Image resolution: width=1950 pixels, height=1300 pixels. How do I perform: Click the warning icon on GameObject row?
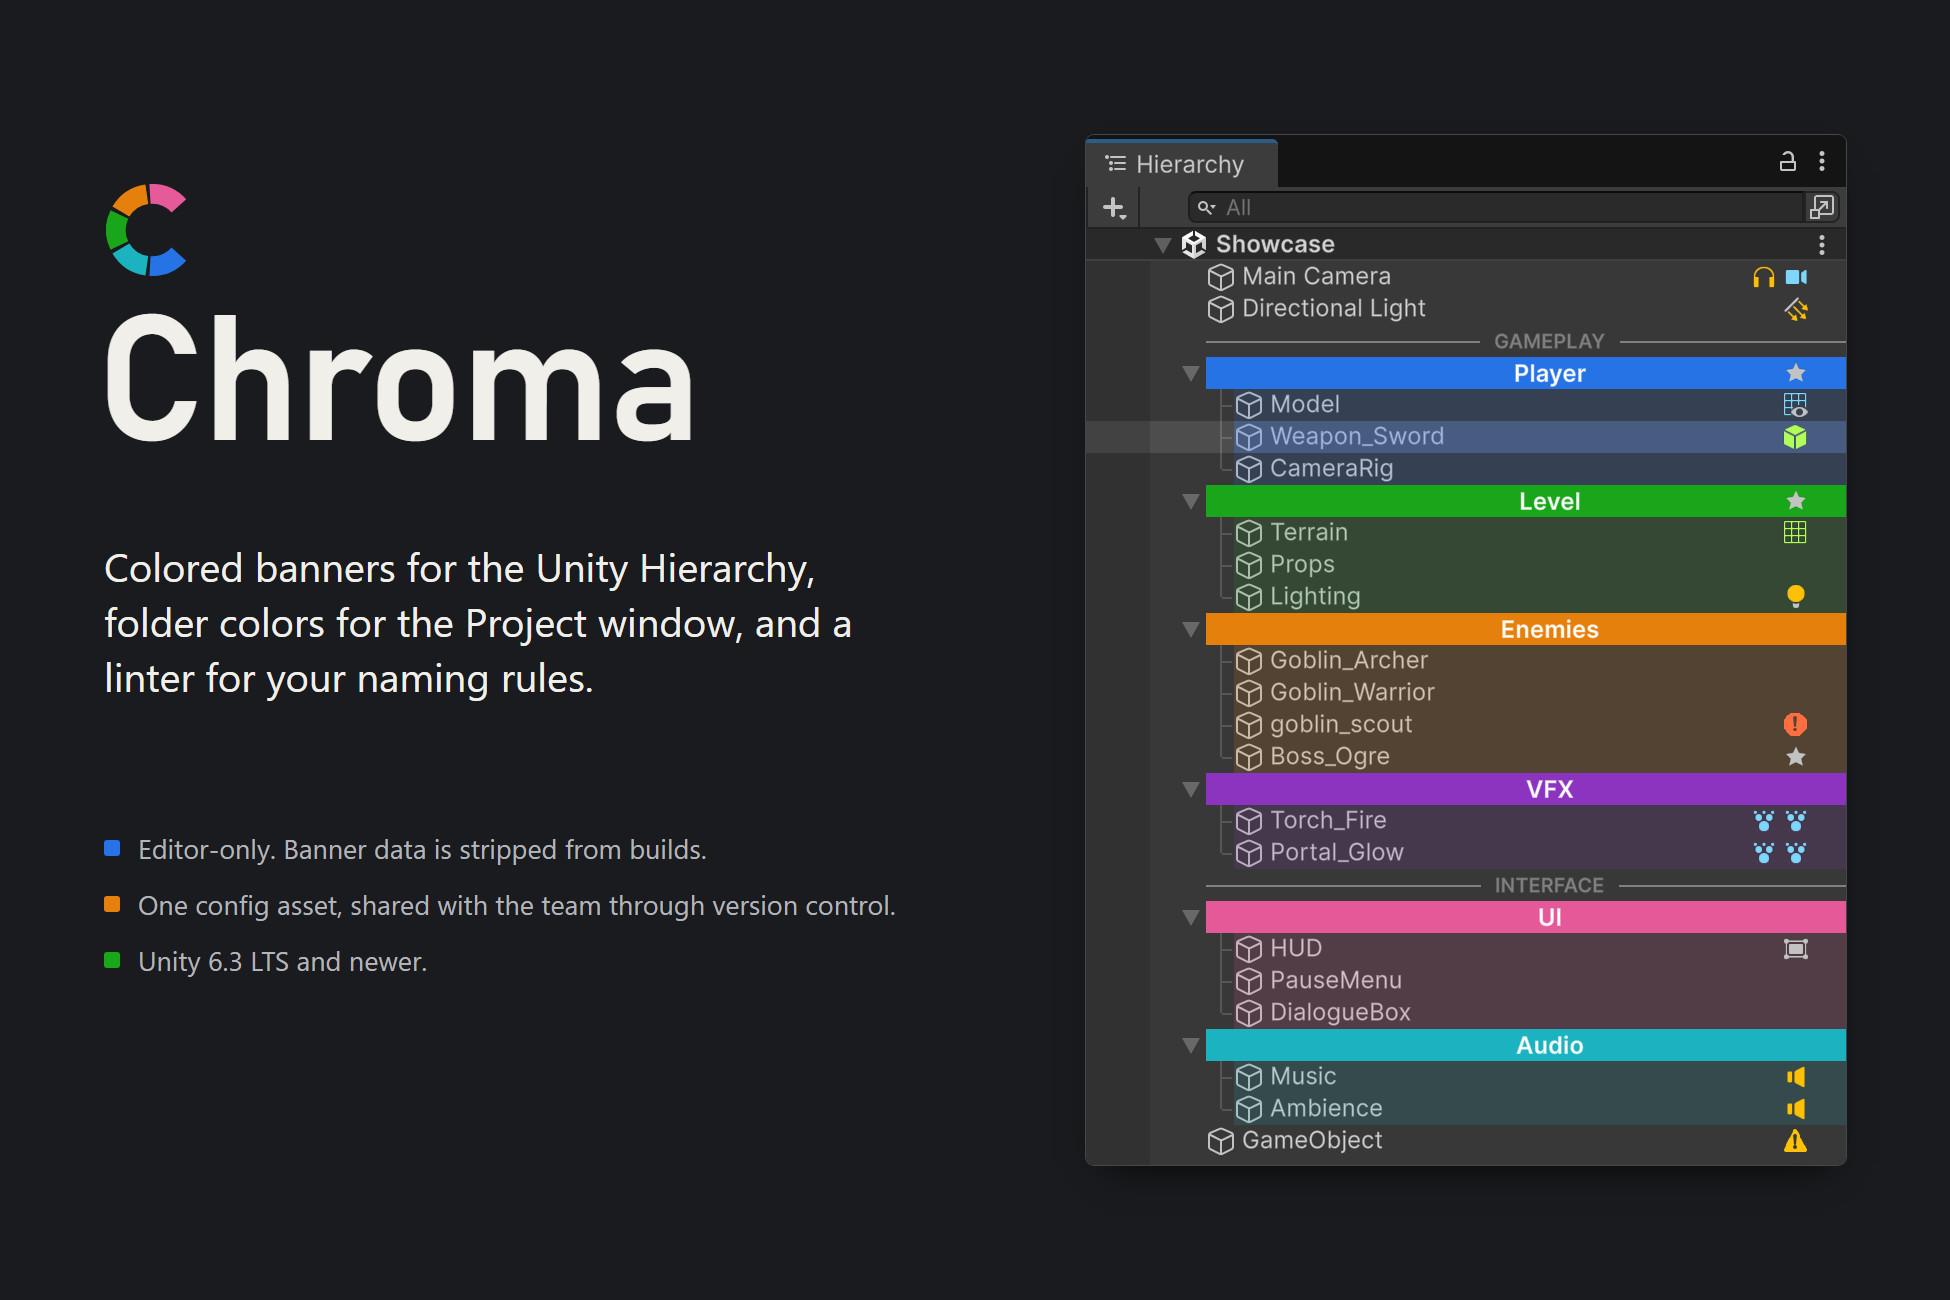click(x=1796, y=1141)
